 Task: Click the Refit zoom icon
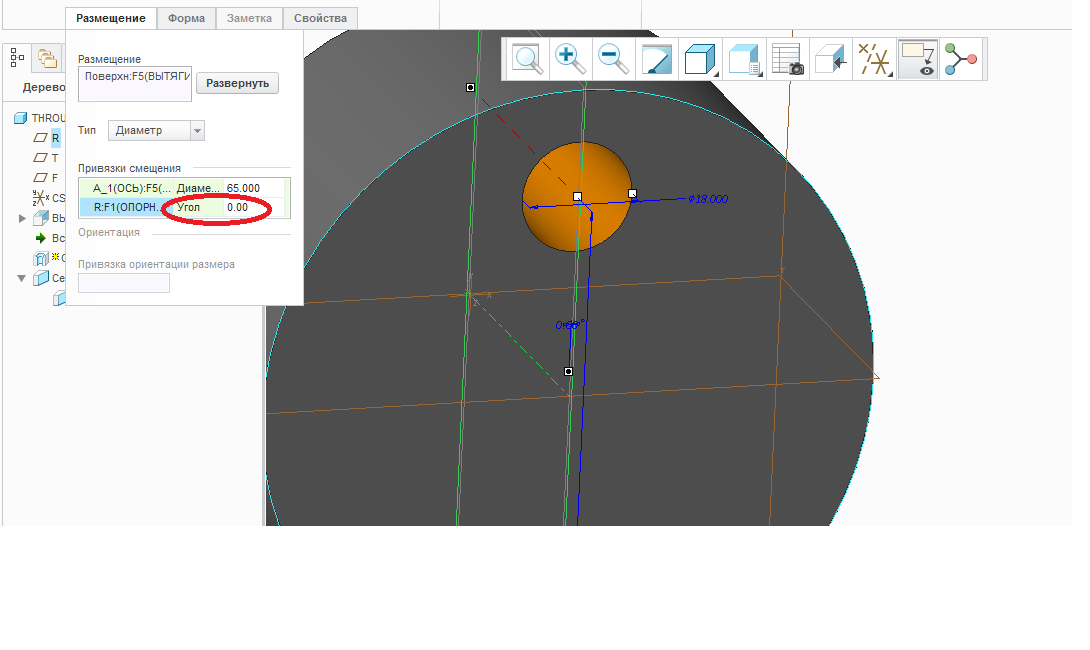[x=527, y=59]
